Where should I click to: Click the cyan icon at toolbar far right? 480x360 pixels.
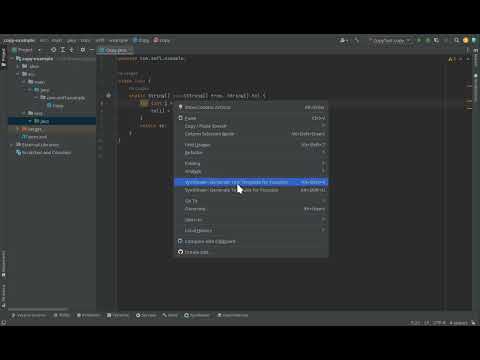pos(474,41)
